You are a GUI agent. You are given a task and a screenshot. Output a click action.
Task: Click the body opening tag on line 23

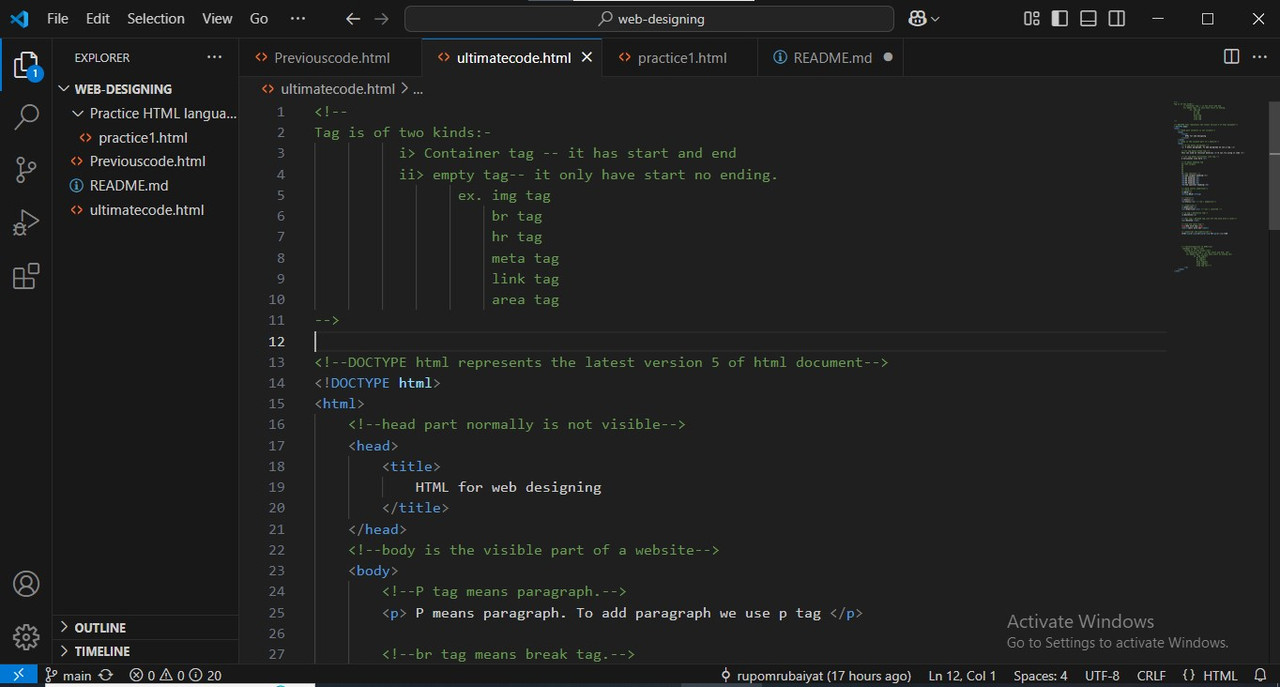pos(373,571)
